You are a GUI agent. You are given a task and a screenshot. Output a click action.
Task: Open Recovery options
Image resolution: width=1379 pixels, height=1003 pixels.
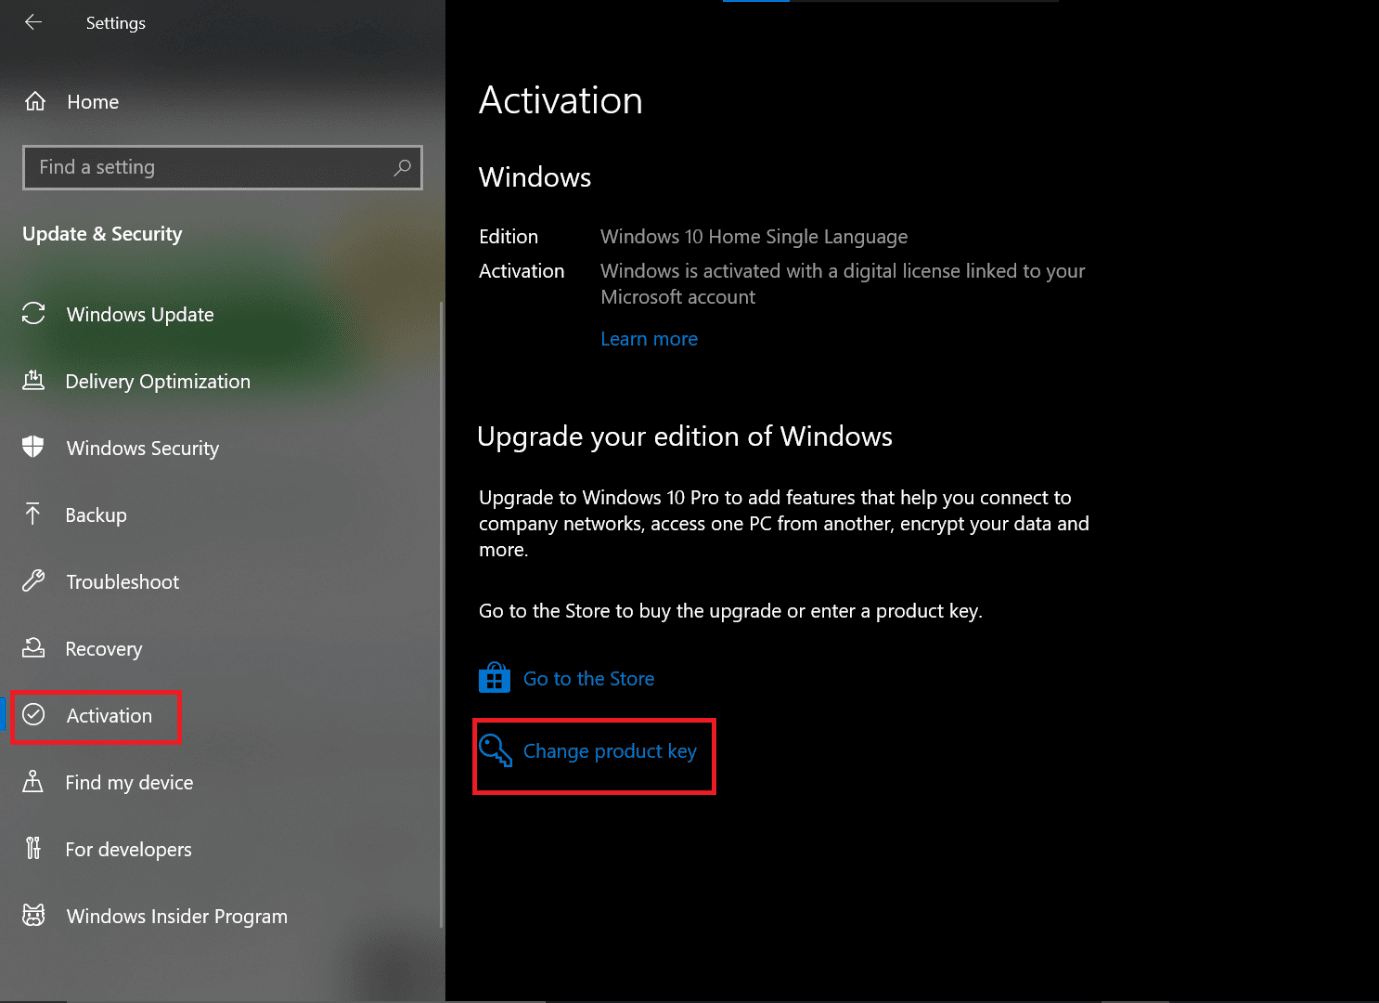104,649
